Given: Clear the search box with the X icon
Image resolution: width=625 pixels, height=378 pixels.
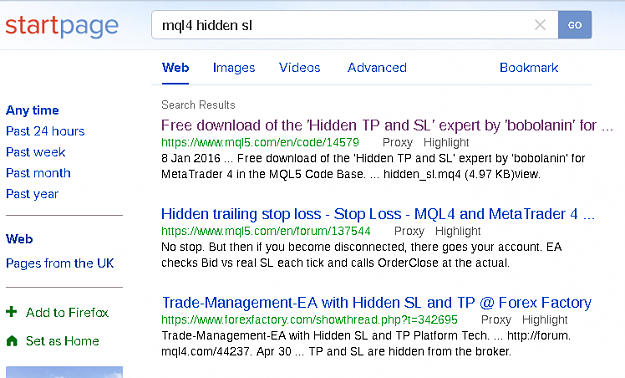Looking at the screenshot, I should coord(540,25).
